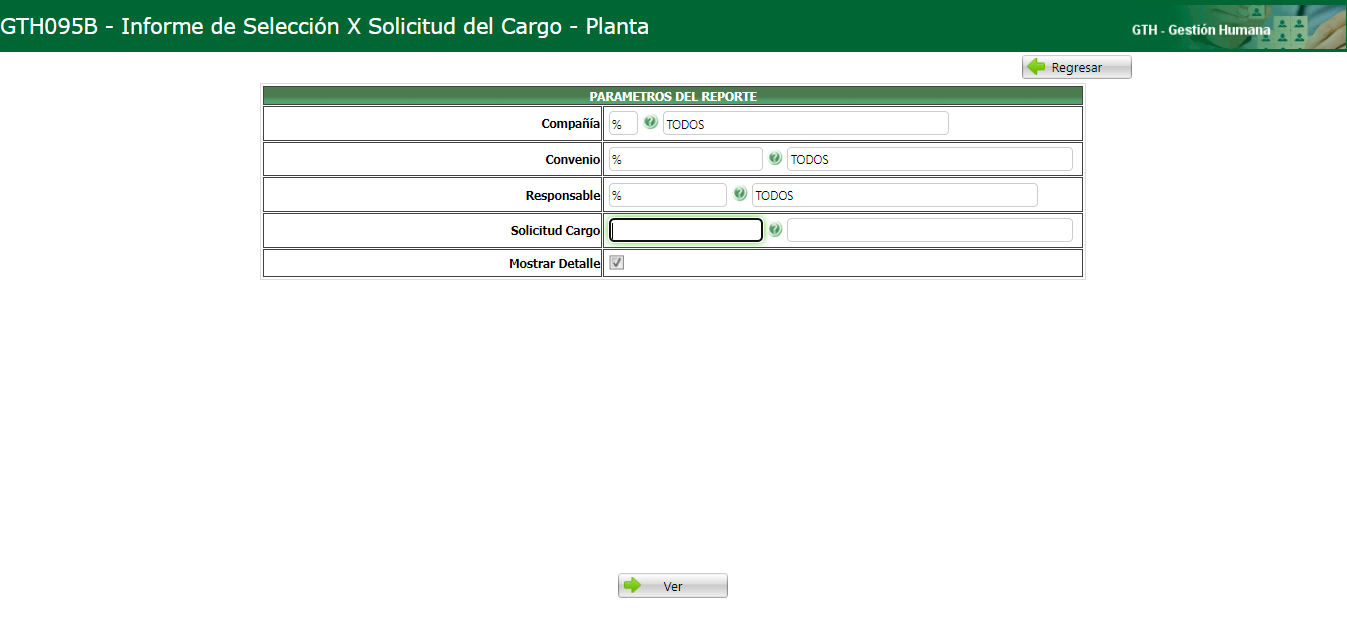
Task: Click the green back arrow on Regresar
Action: [1036, 66]
